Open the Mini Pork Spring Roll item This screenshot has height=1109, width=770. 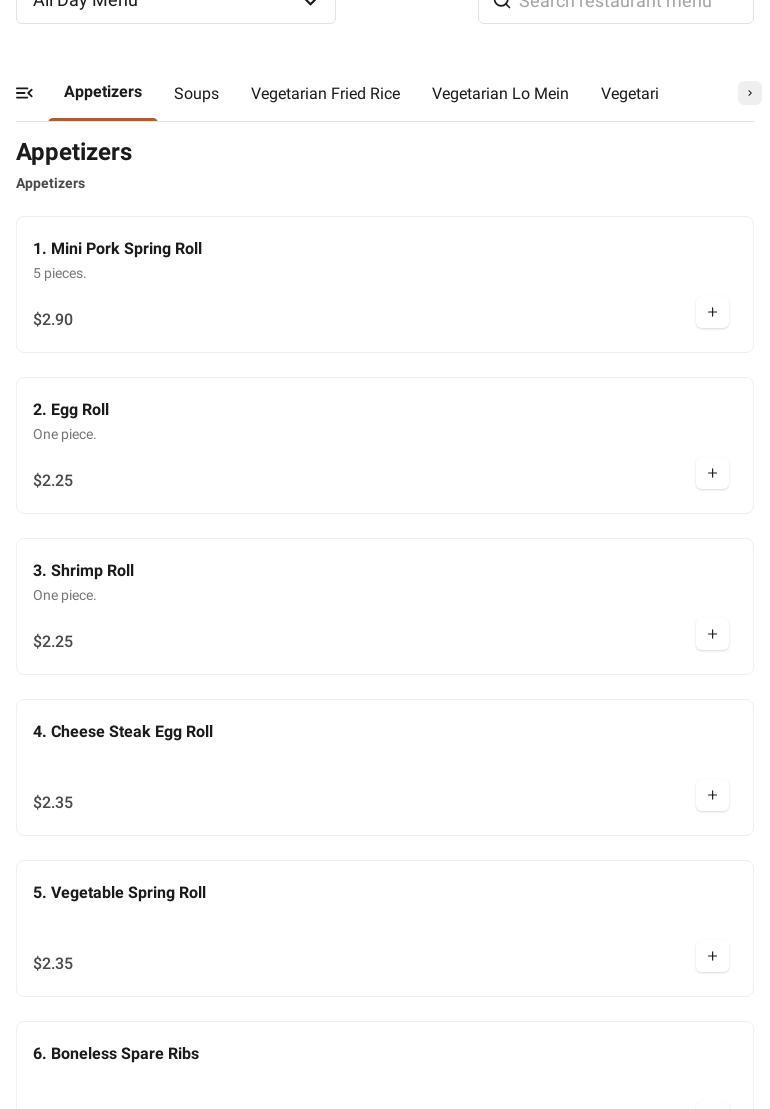click(117, 249)
